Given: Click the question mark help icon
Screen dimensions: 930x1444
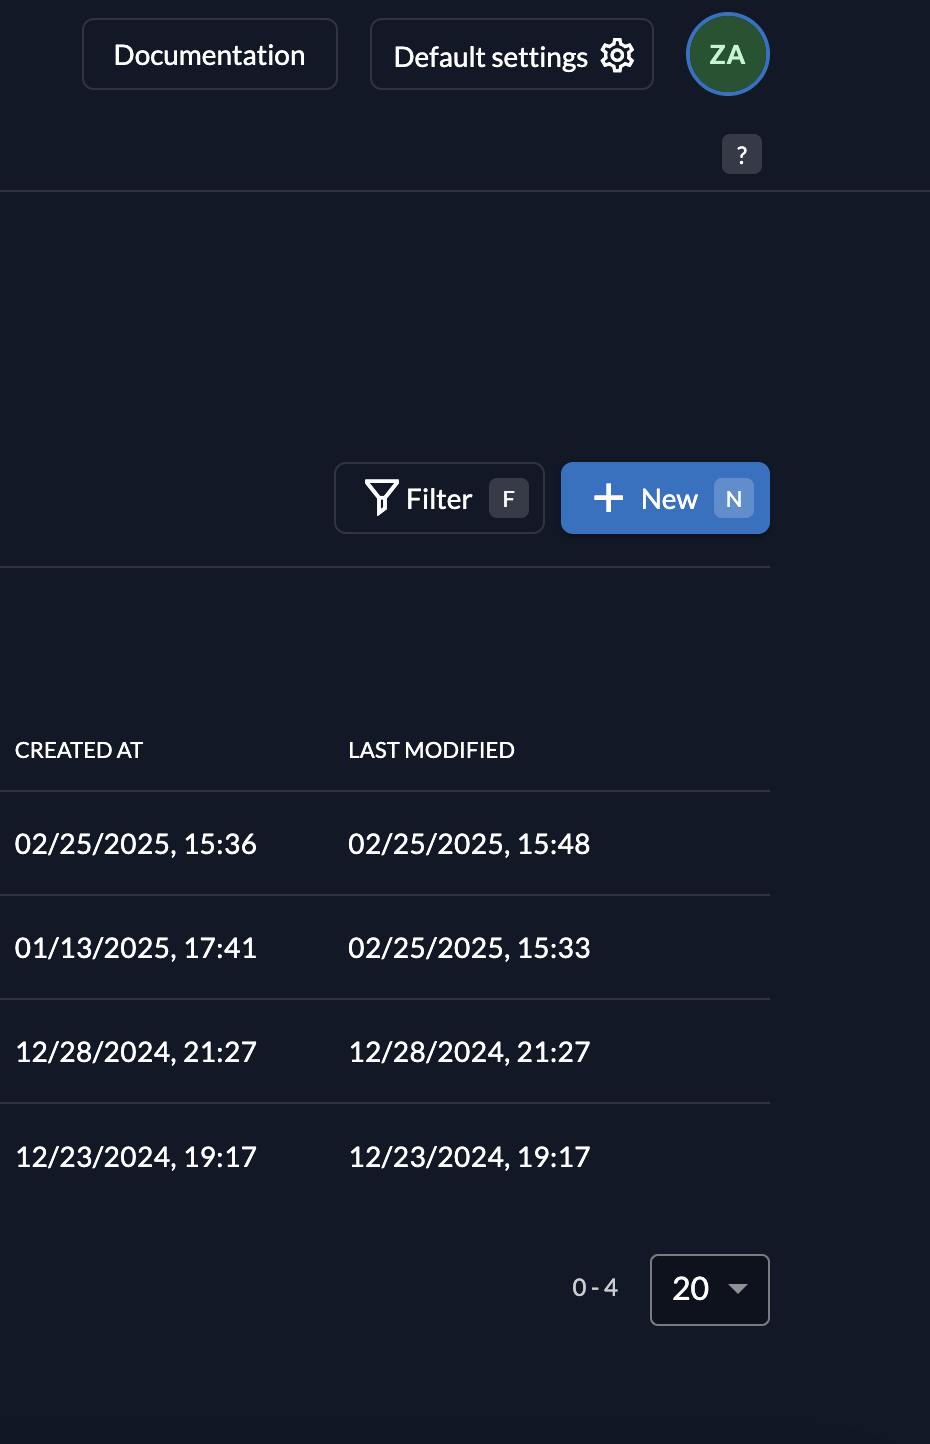Looking at the screenshot, I should coord(741,155).
